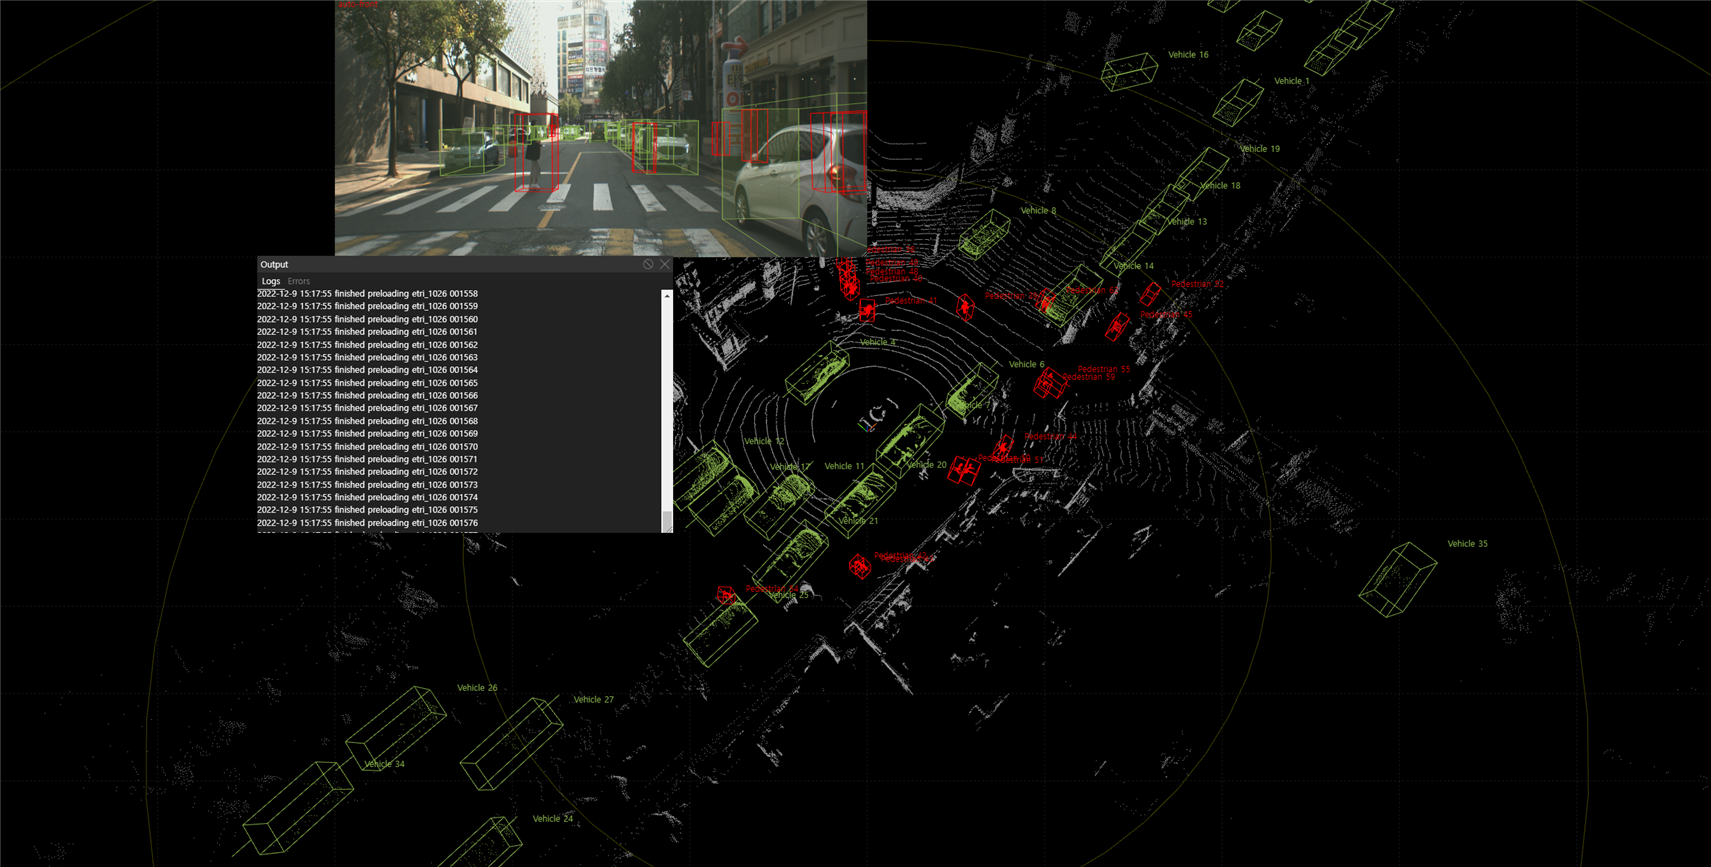Click the Vehicle 26 cuboid
1711x867 pixels.
tap(396, 725)
